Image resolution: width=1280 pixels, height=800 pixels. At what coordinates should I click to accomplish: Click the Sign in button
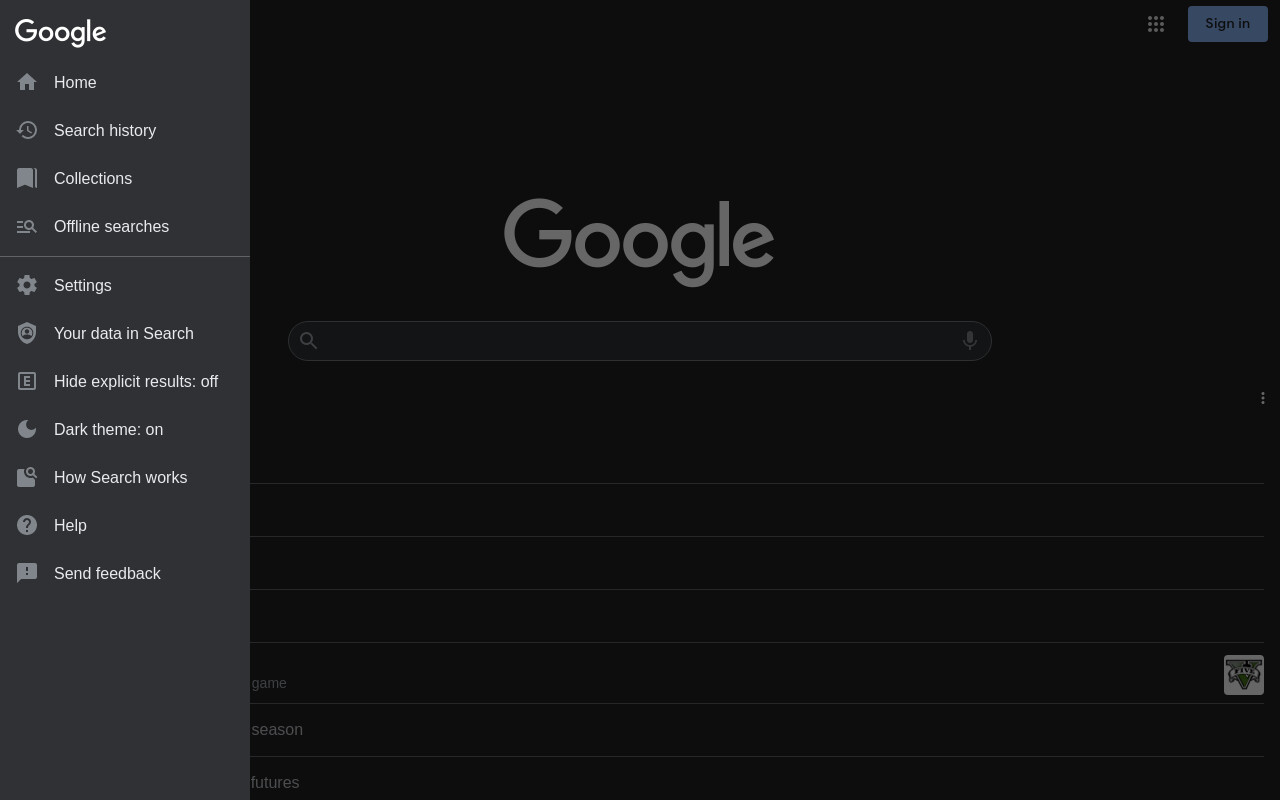pyautogui.click(x=1227, y=24)
